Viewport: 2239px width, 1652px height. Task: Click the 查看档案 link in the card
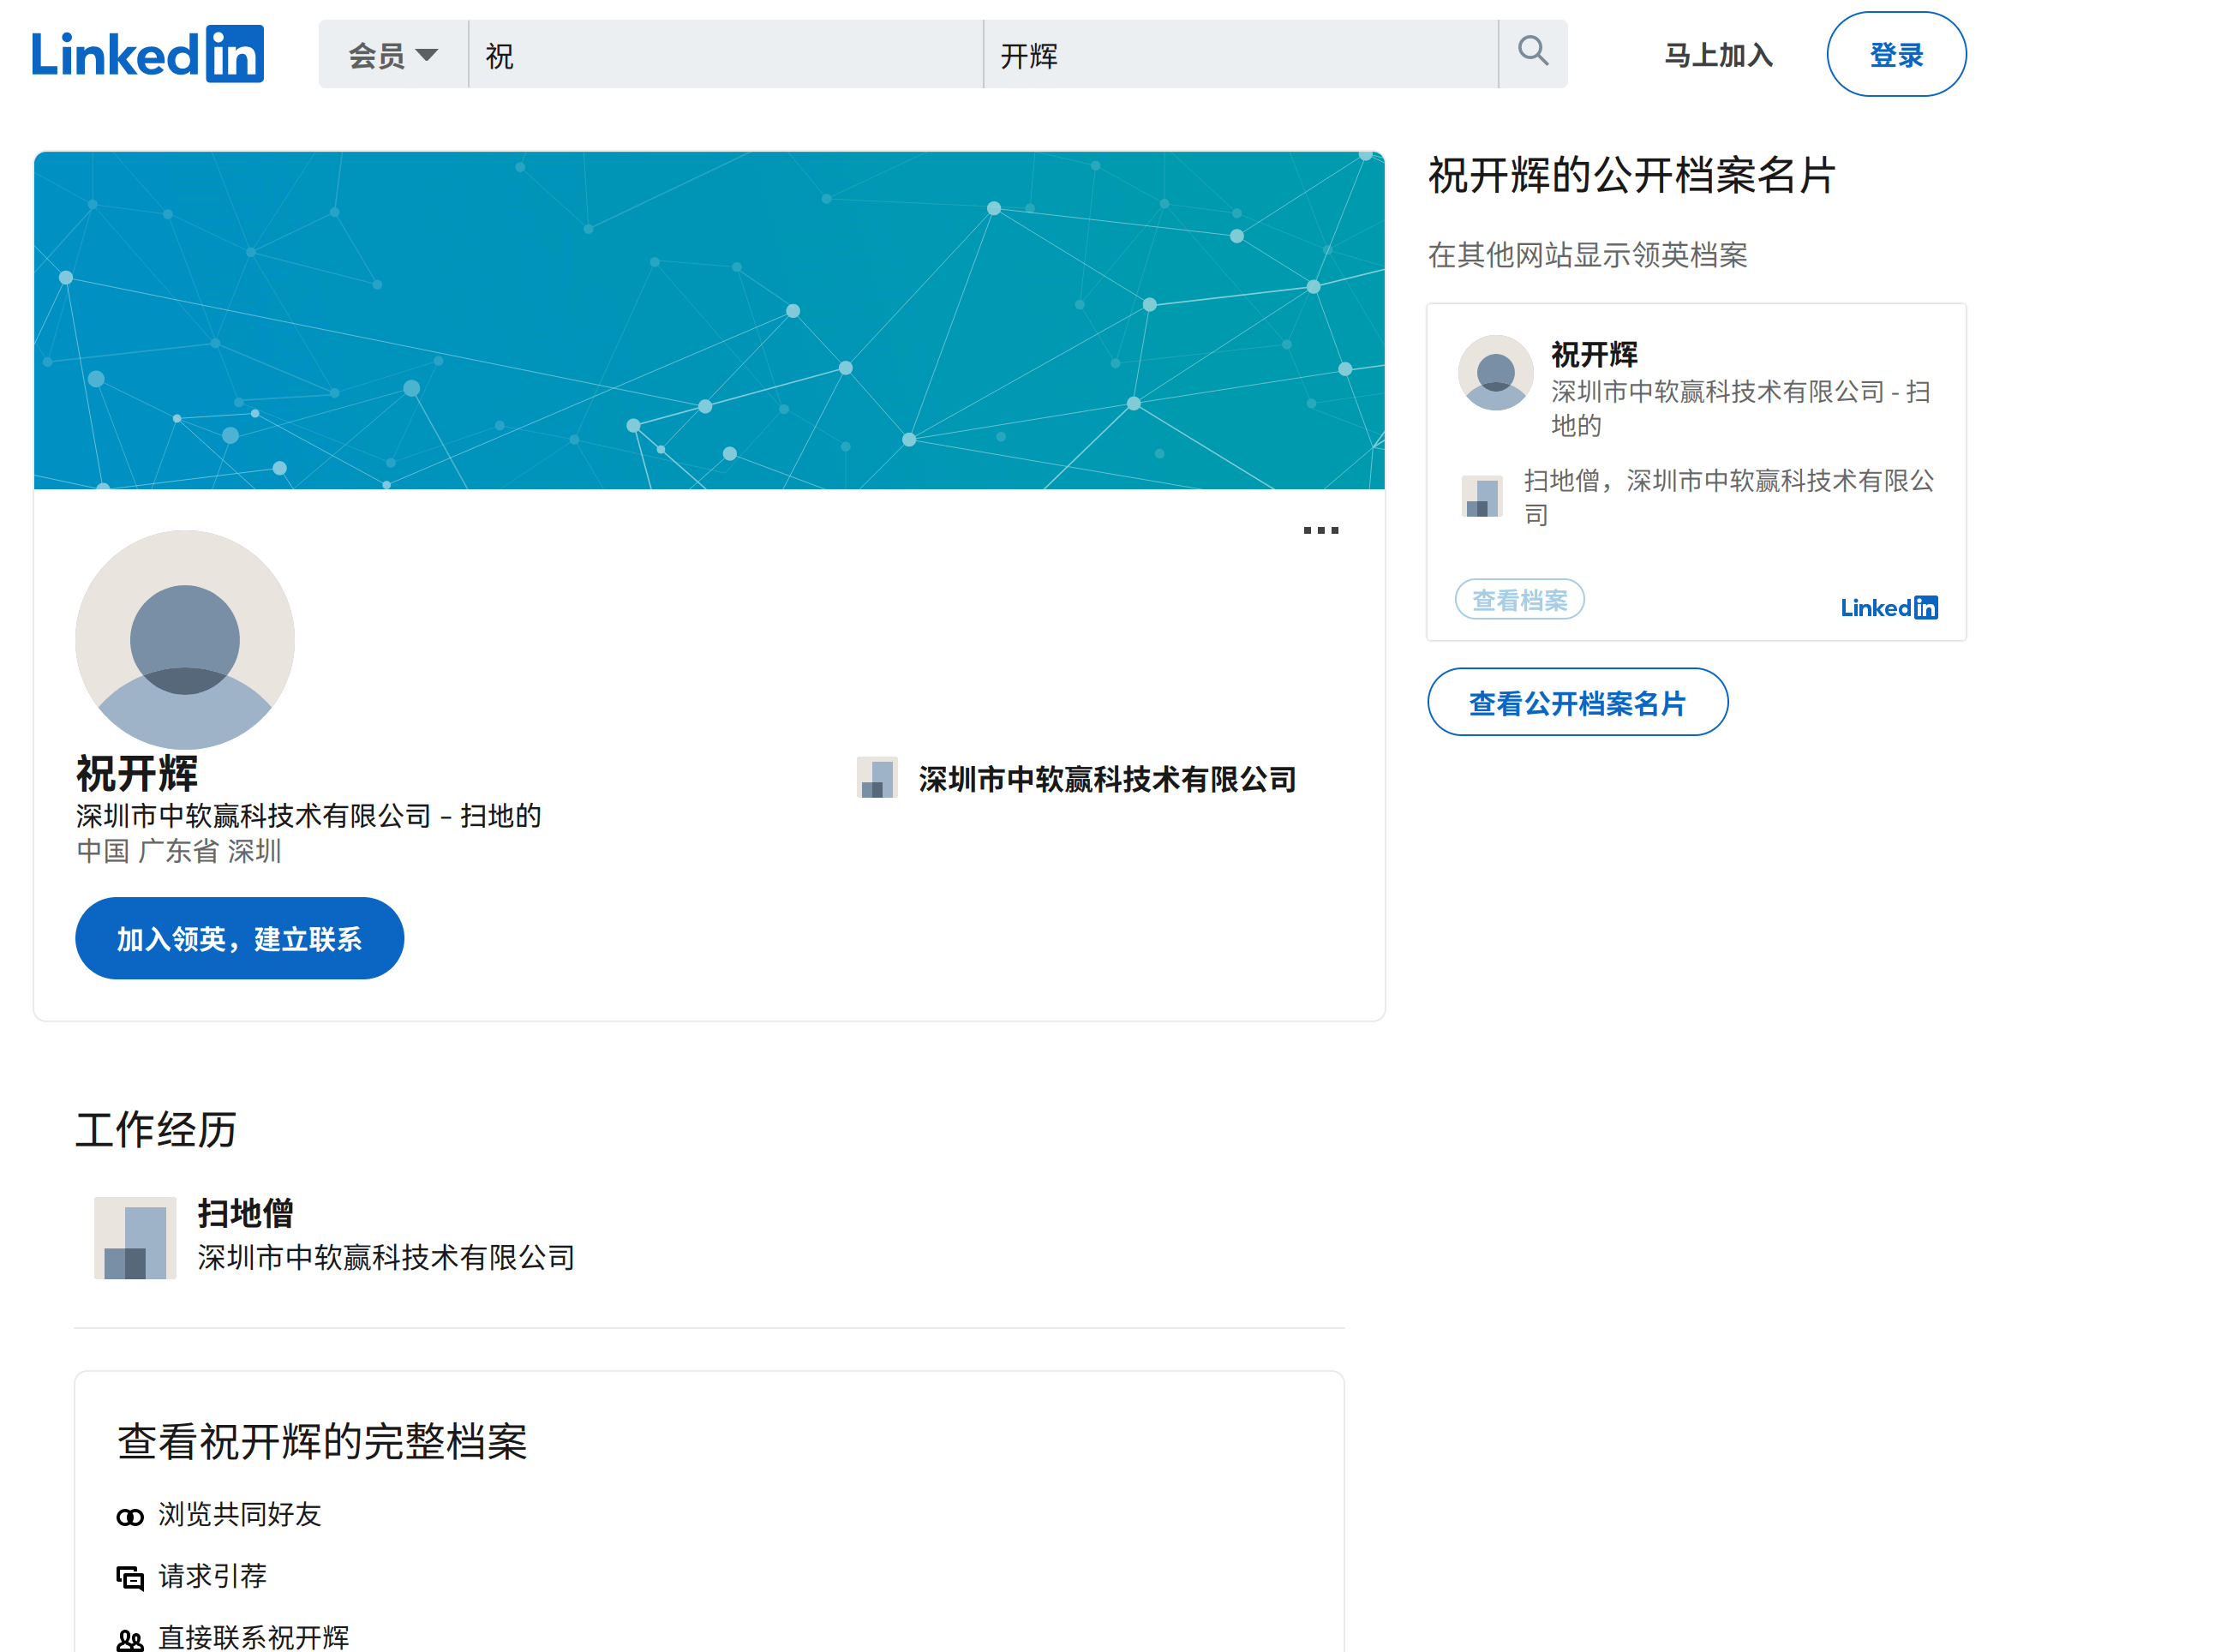click(x=1519, y=599)
